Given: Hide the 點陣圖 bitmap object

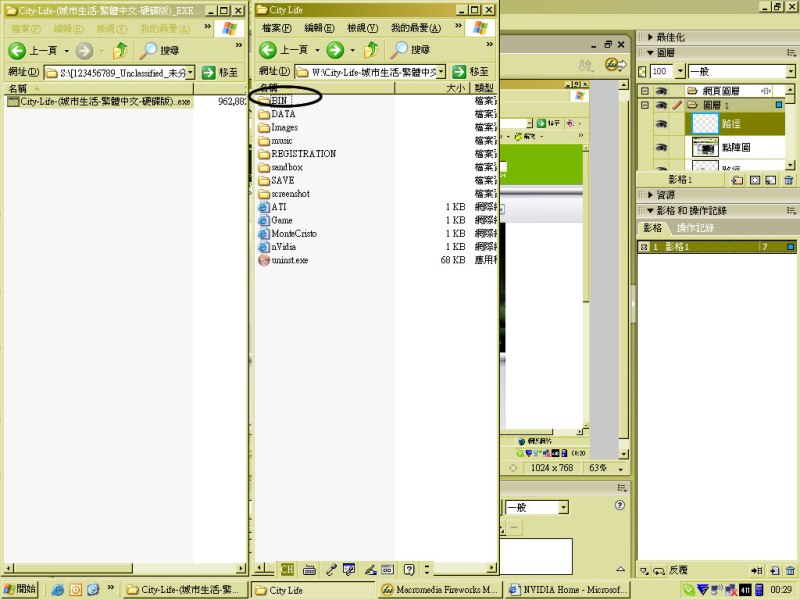Looking at the screenshot, I should 661,147.
